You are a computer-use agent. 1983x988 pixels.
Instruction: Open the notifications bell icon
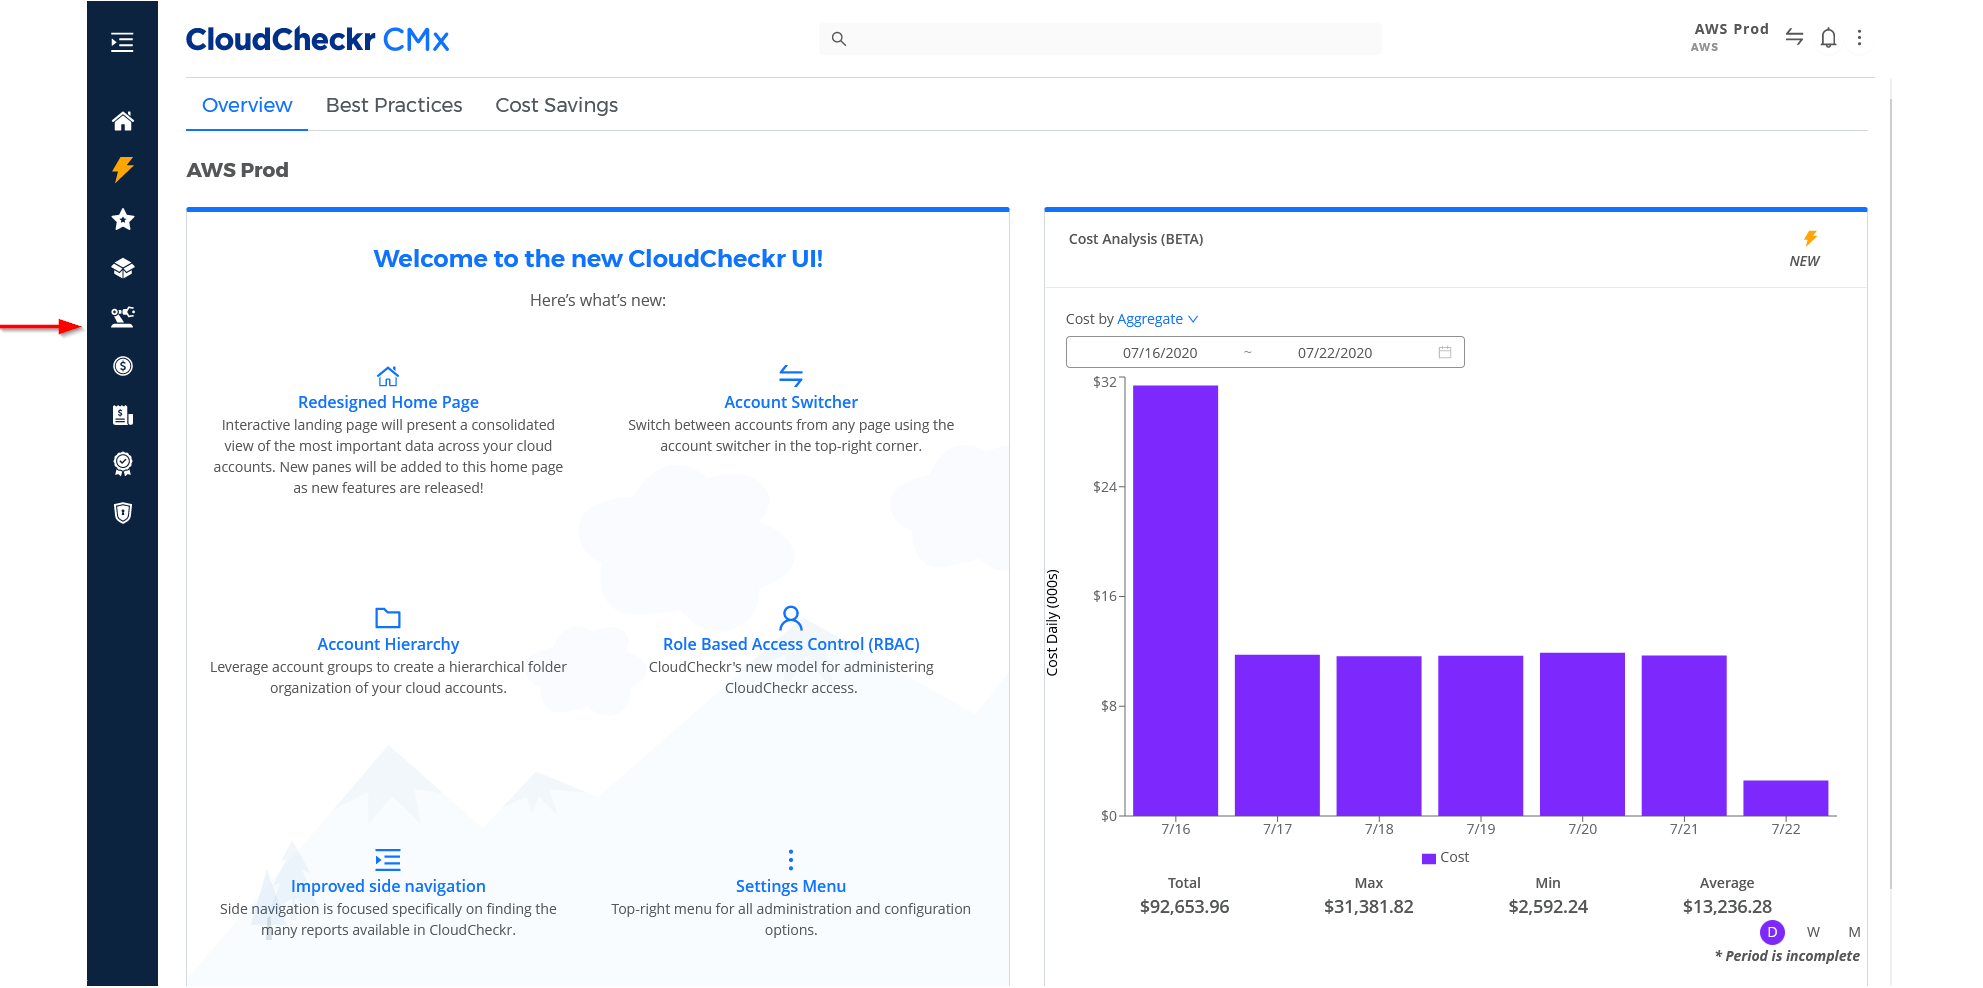coord(1828,38)
